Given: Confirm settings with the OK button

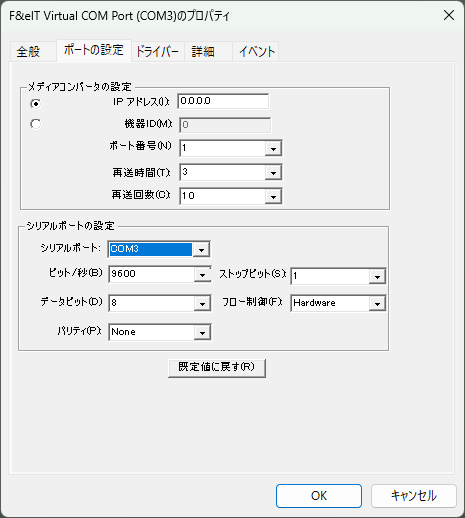Looking at the screenshot, I should pyautogui.click(x=319, y=496).
